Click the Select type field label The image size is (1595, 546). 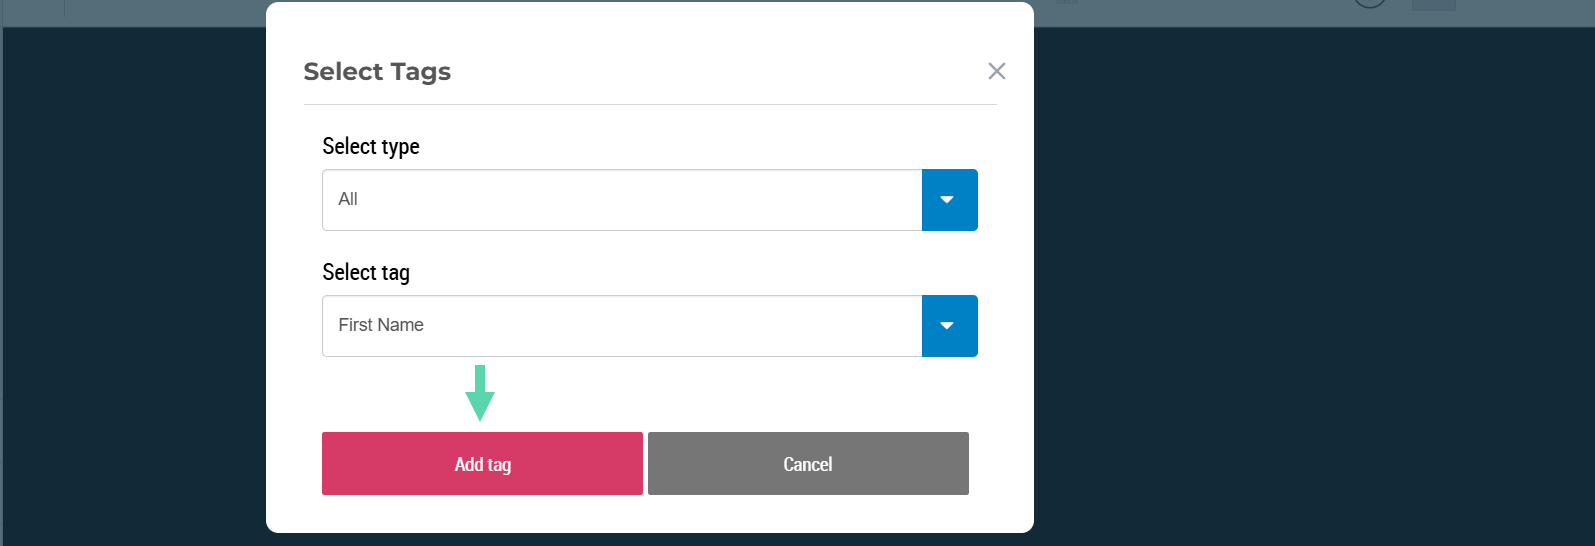(371, 147)
